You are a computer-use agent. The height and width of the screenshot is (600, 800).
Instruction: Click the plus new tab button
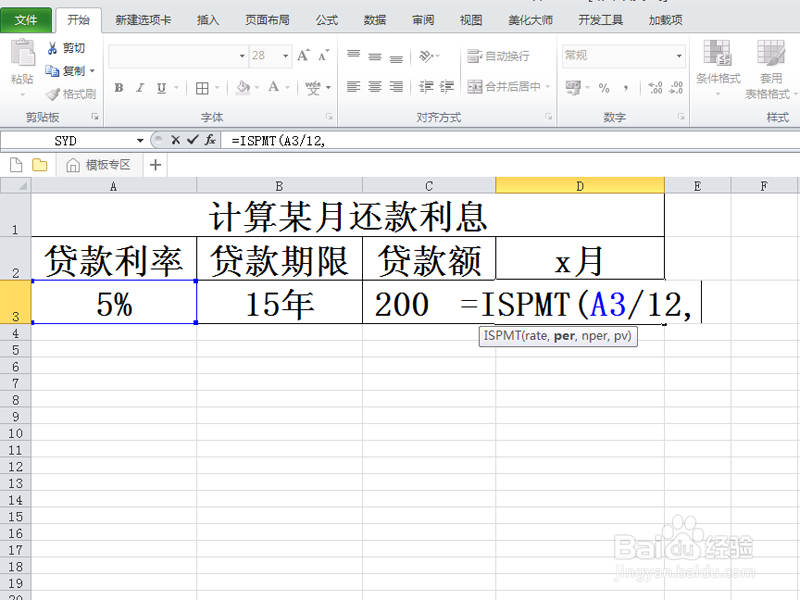pos(156,165)
